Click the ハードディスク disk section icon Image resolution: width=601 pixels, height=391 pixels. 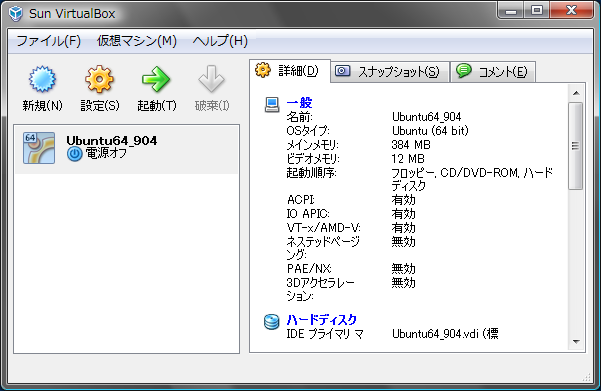271,322
